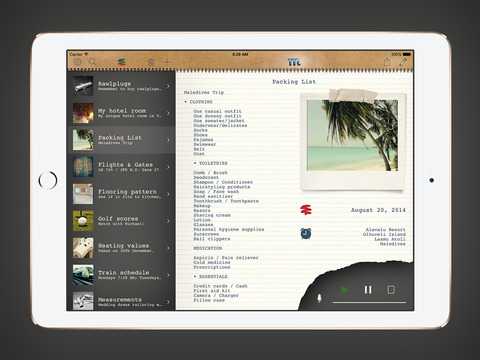The image size is (480, 360).
Task: Click chevron on Packing List row
Action: 168,140
